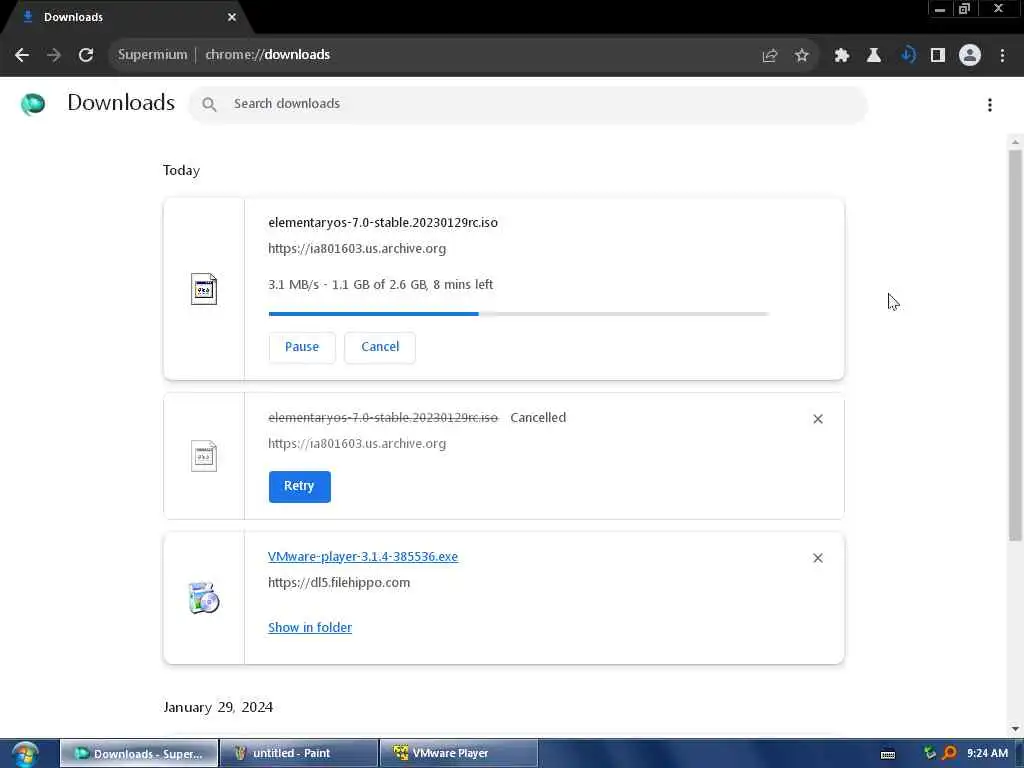Click the Supermium logo beside Downloads

tap(33, 103)
